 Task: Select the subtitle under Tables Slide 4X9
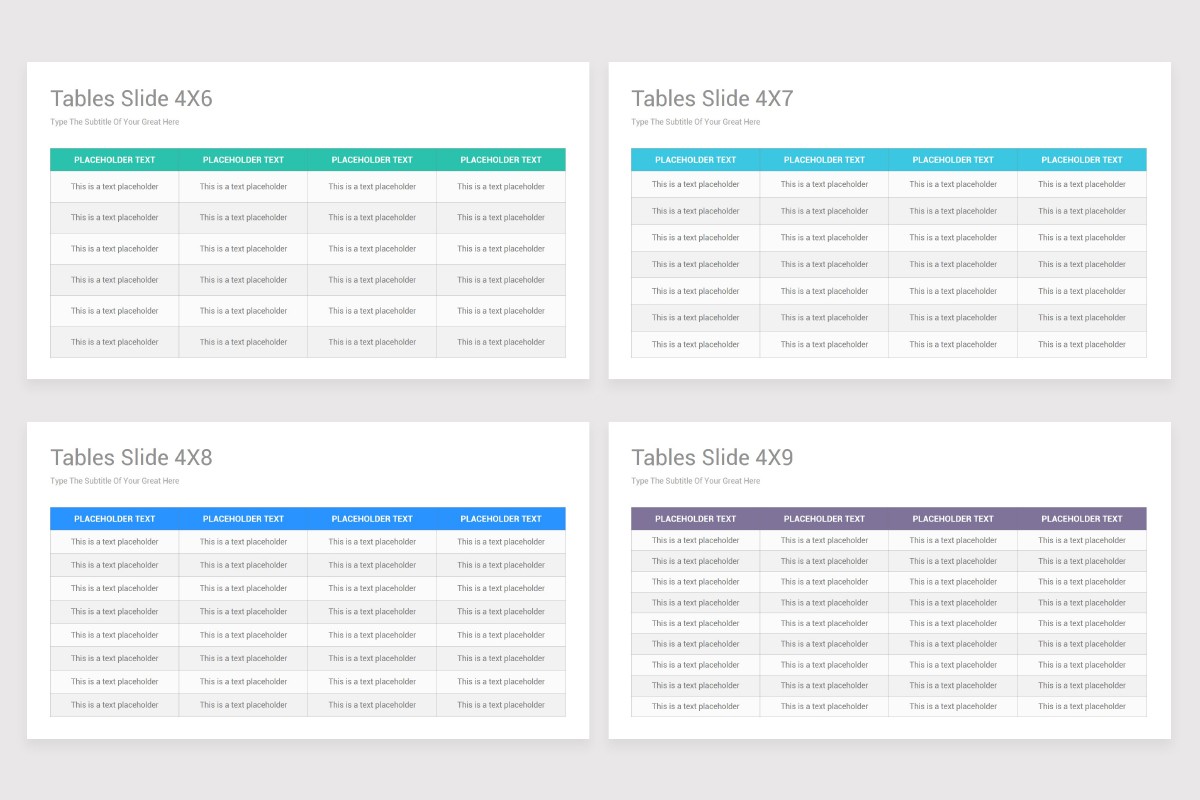pos(696,481)
